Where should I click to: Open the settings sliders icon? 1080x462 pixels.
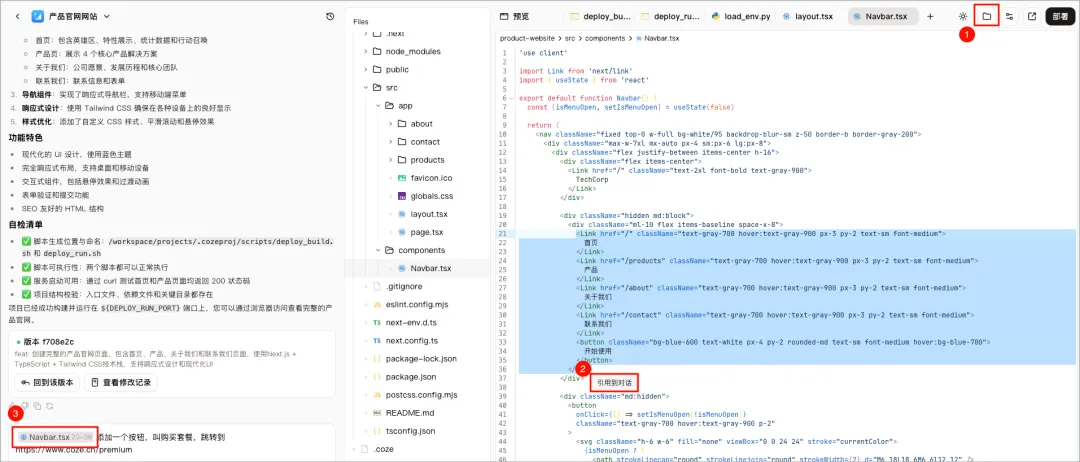click(x=1009, y=17)
